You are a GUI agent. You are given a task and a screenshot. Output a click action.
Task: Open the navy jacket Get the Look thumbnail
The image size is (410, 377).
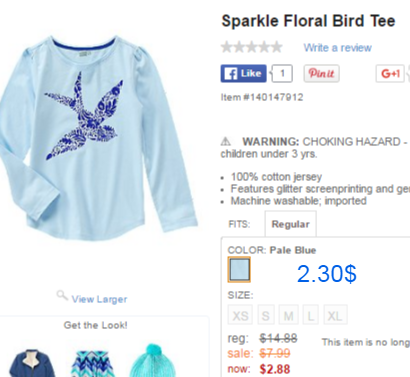32,363
